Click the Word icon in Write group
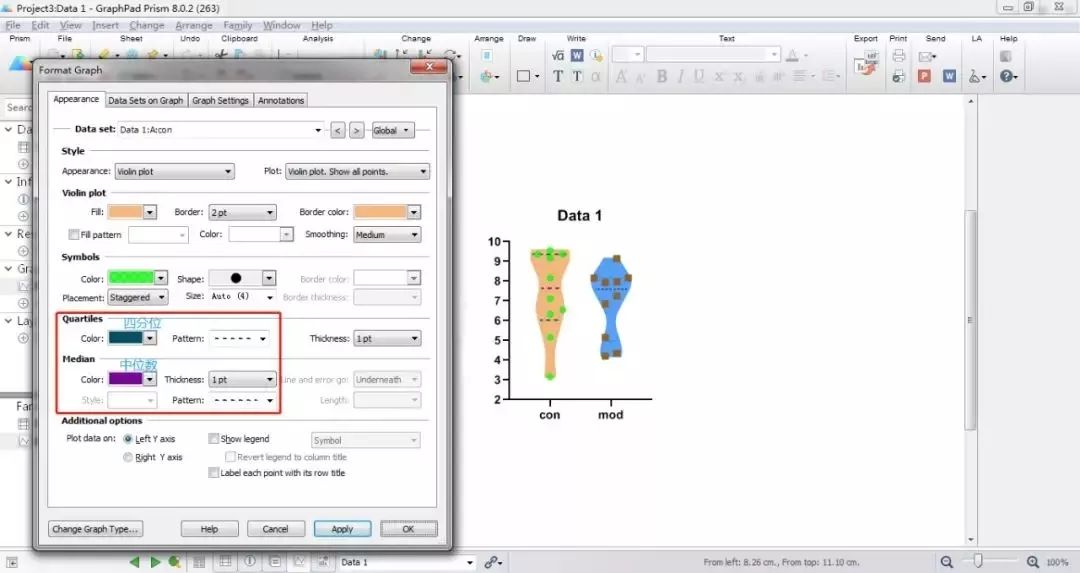This screenshot has height=573, width=1080. (577, 56)
